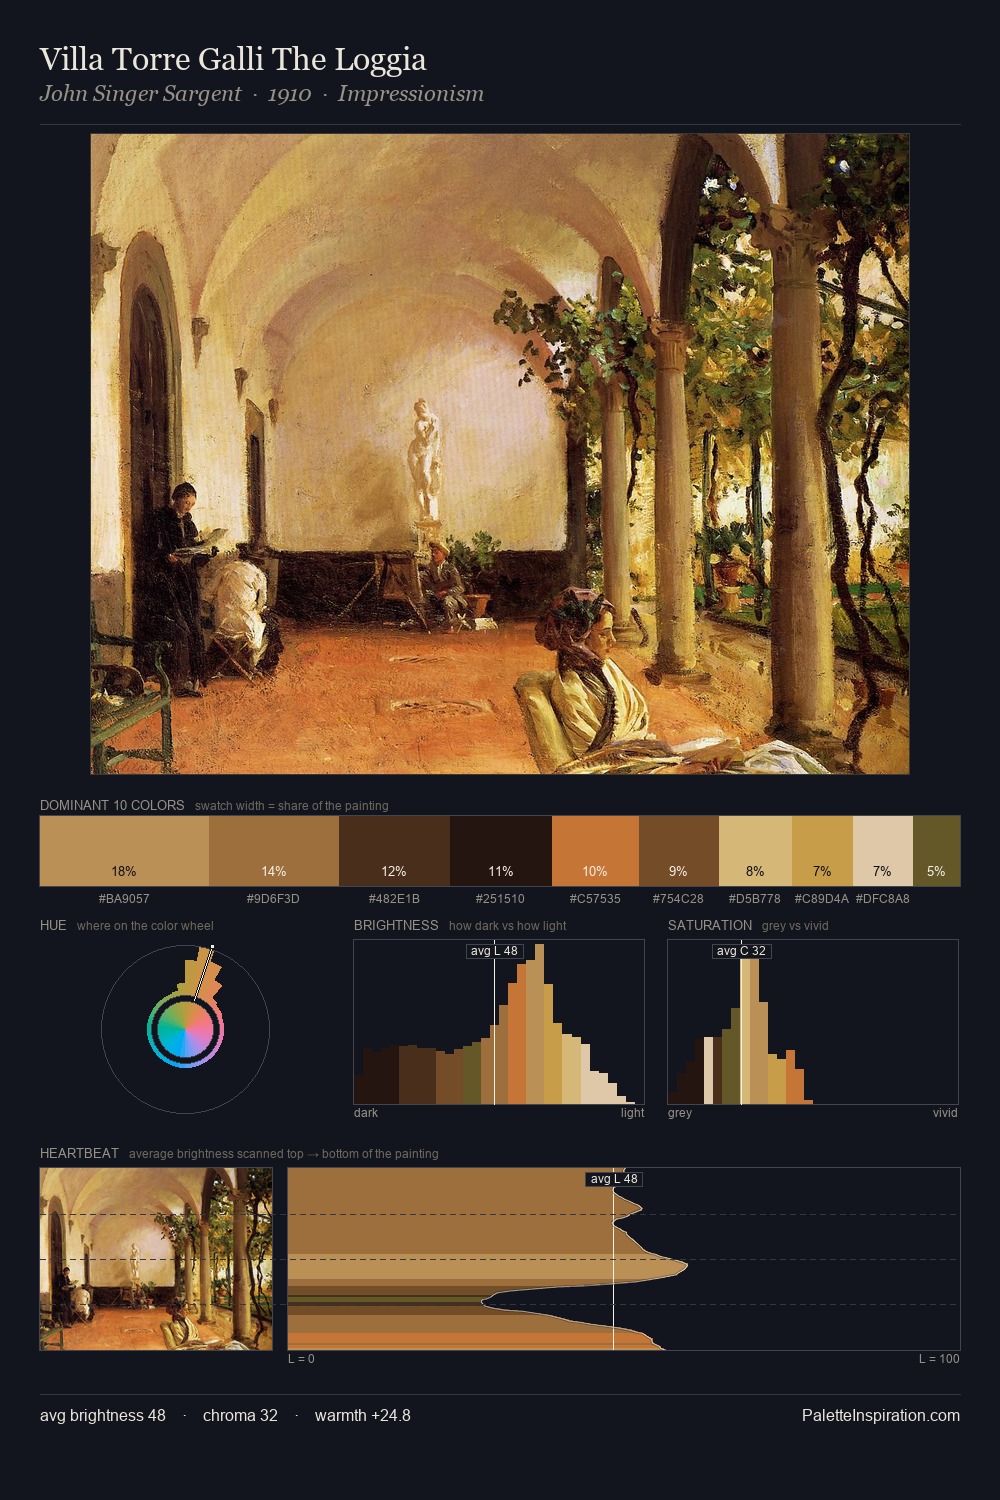Click the saturation histogram chart
The height and width of the screenshot is (1500, 1000).
[813, 1022]
